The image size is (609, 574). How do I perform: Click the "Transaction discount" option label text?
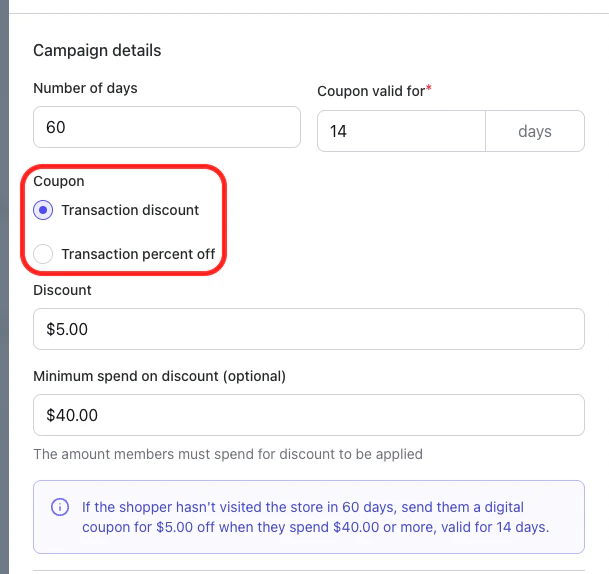(130, 210)
